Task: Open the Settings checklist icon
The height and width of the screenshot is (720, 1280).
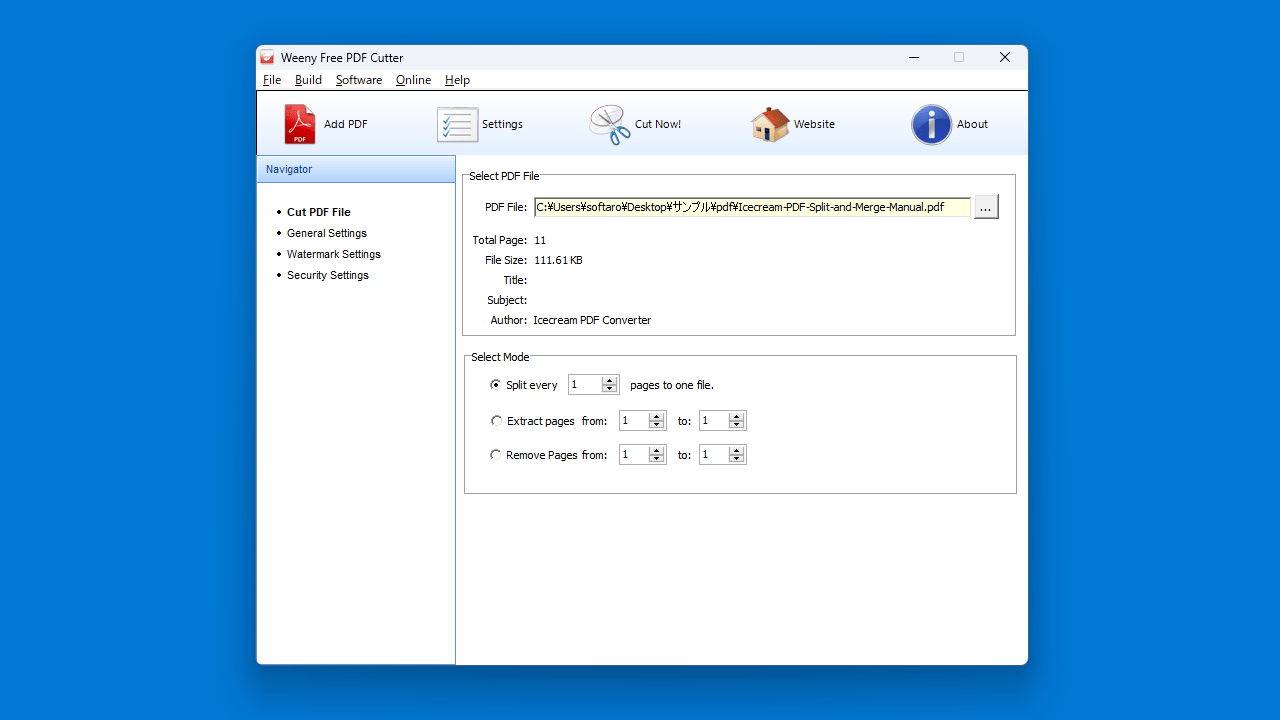Action: coord(457,125)
